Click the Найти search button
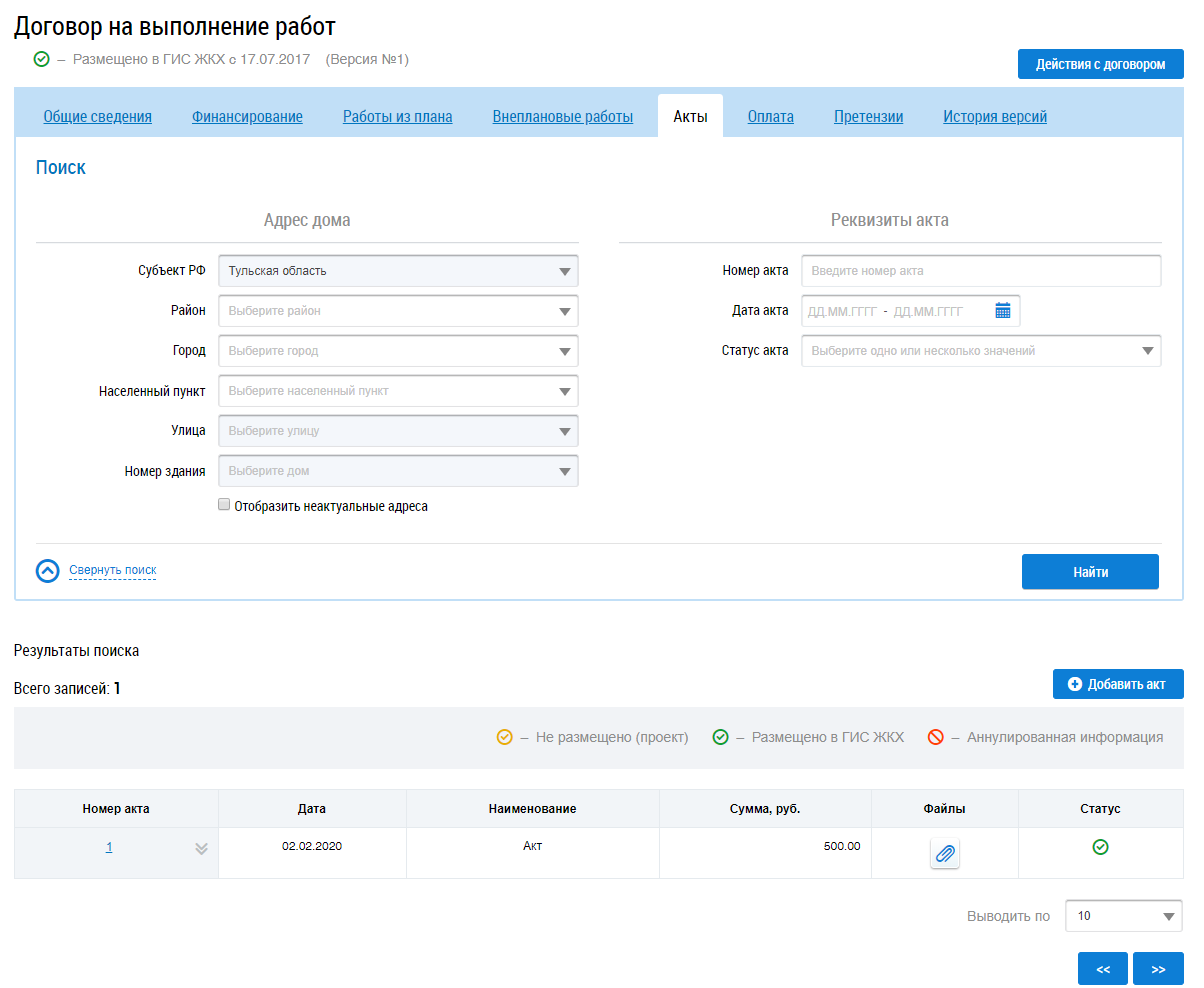This screenshot has width=1204, height=988. click(x=1090, y=572)
